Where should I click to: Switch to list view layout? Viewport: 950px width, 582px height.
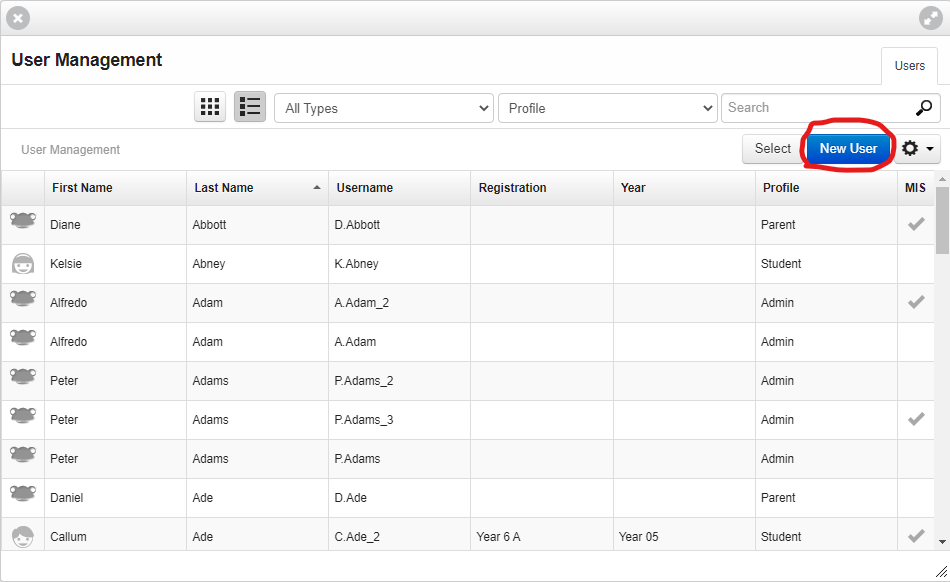pyautogui.click(x=250, y=107)
